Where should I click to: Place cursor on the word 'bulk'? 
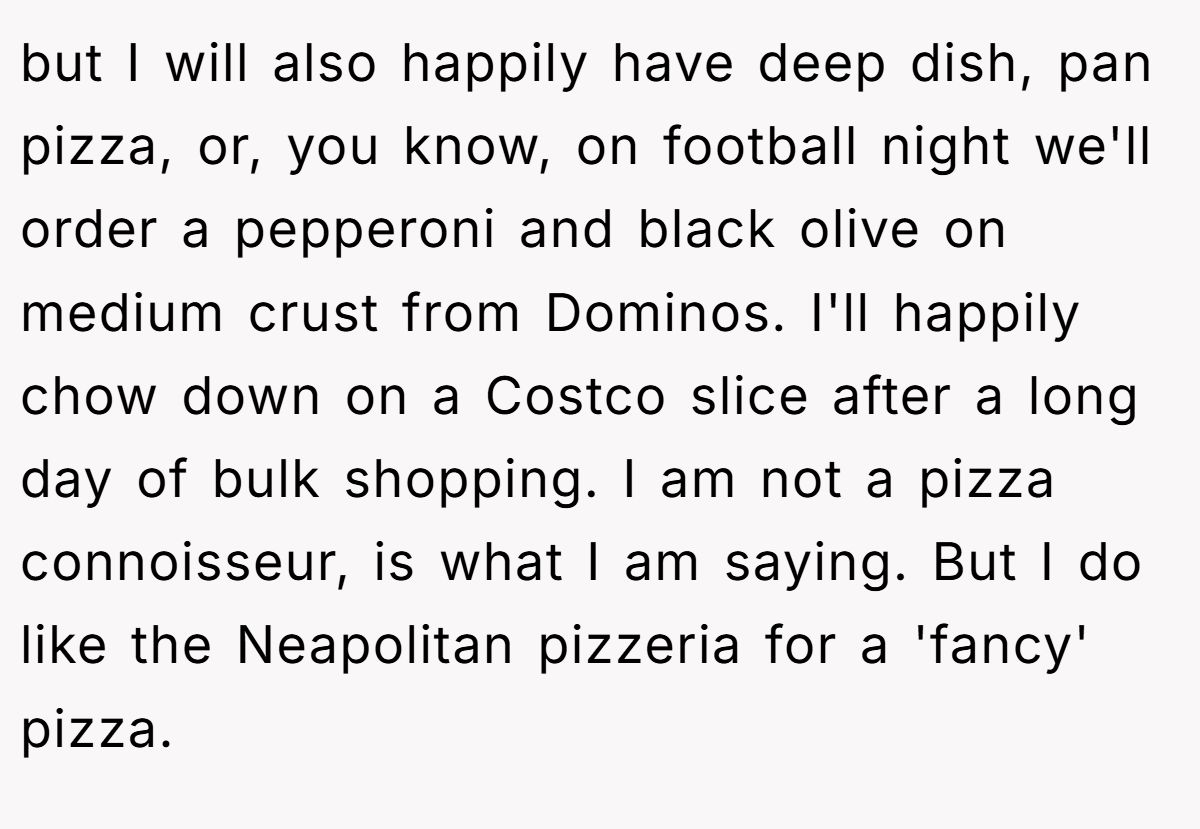265,480
